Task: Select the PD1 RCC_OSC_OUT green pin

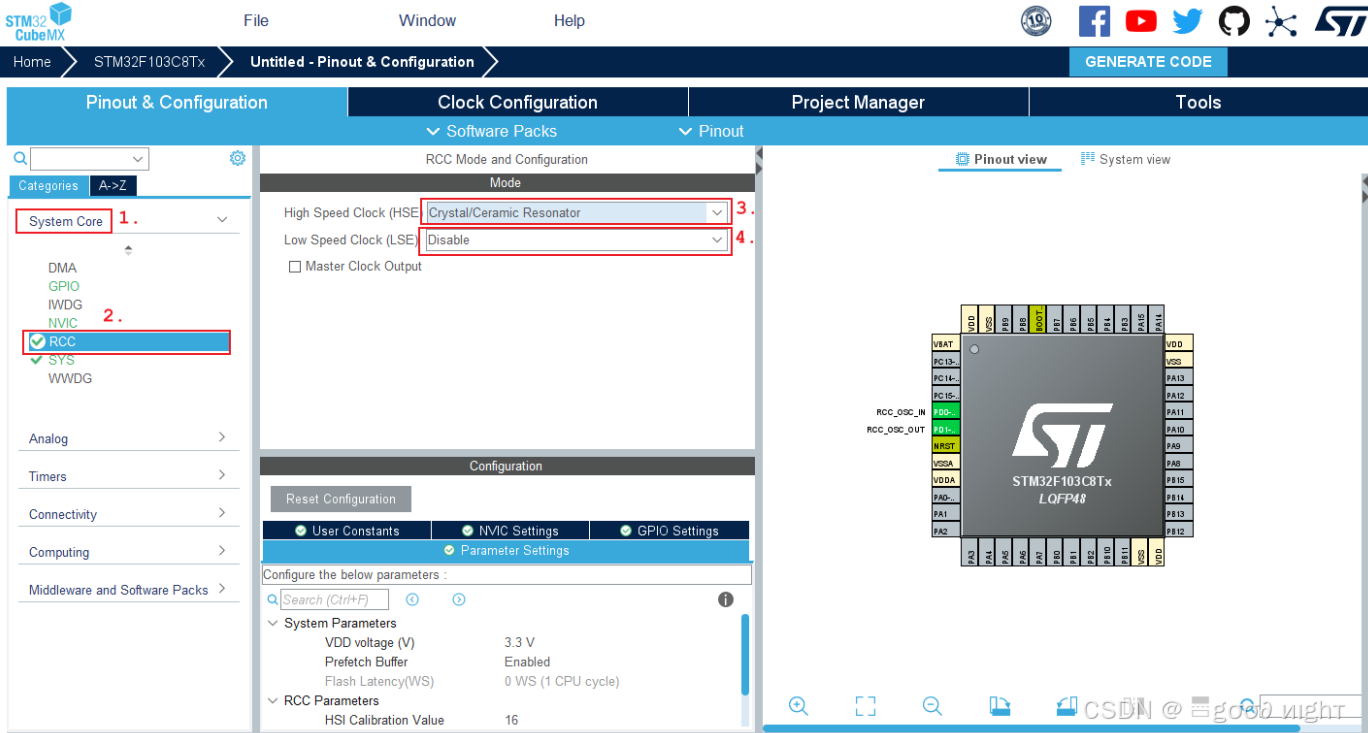Action: tap(945, 429)
